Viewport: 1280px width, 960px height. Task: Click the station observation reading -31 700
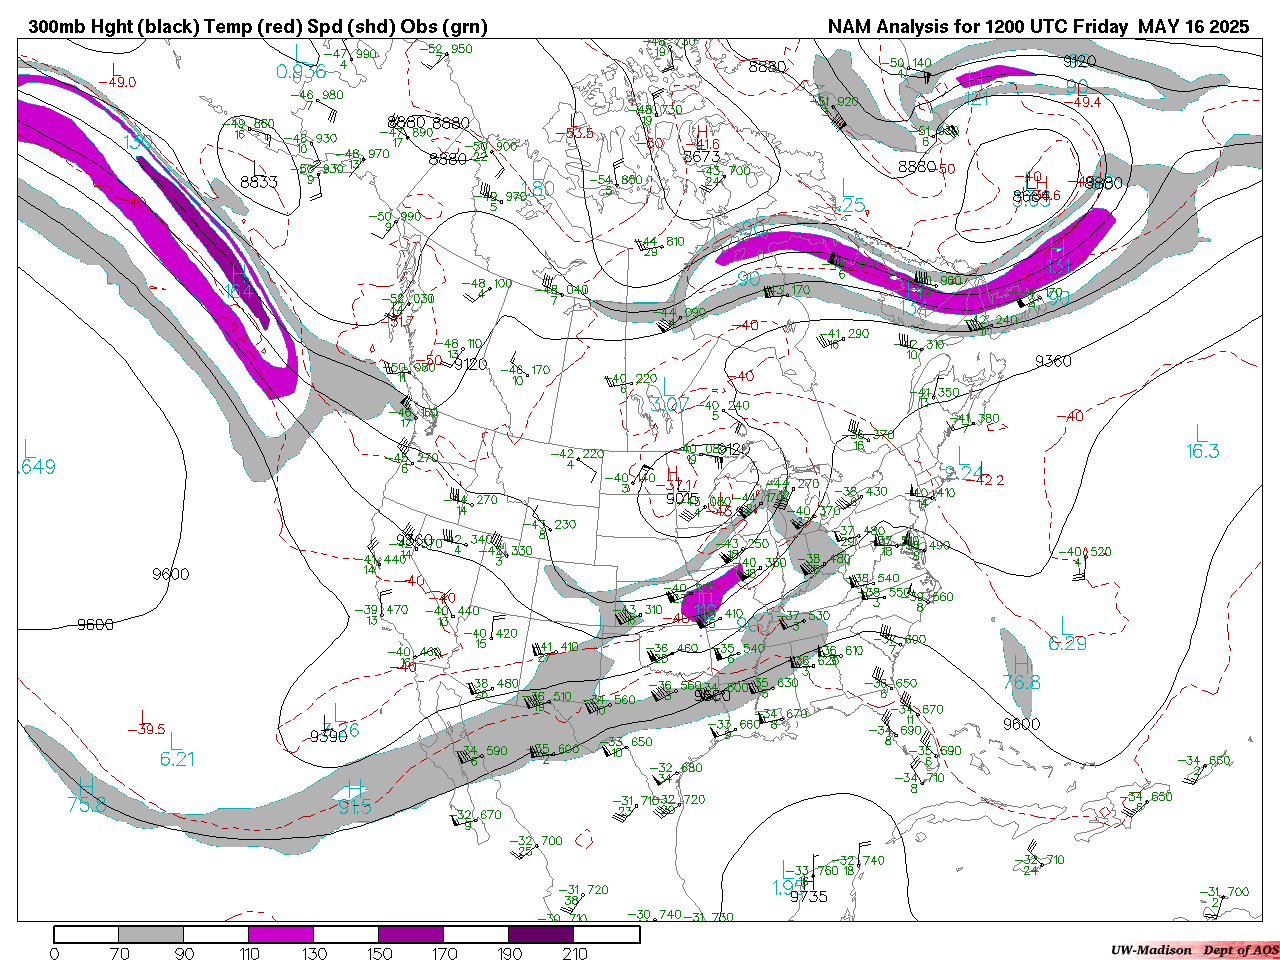[x=1224, y=892]
